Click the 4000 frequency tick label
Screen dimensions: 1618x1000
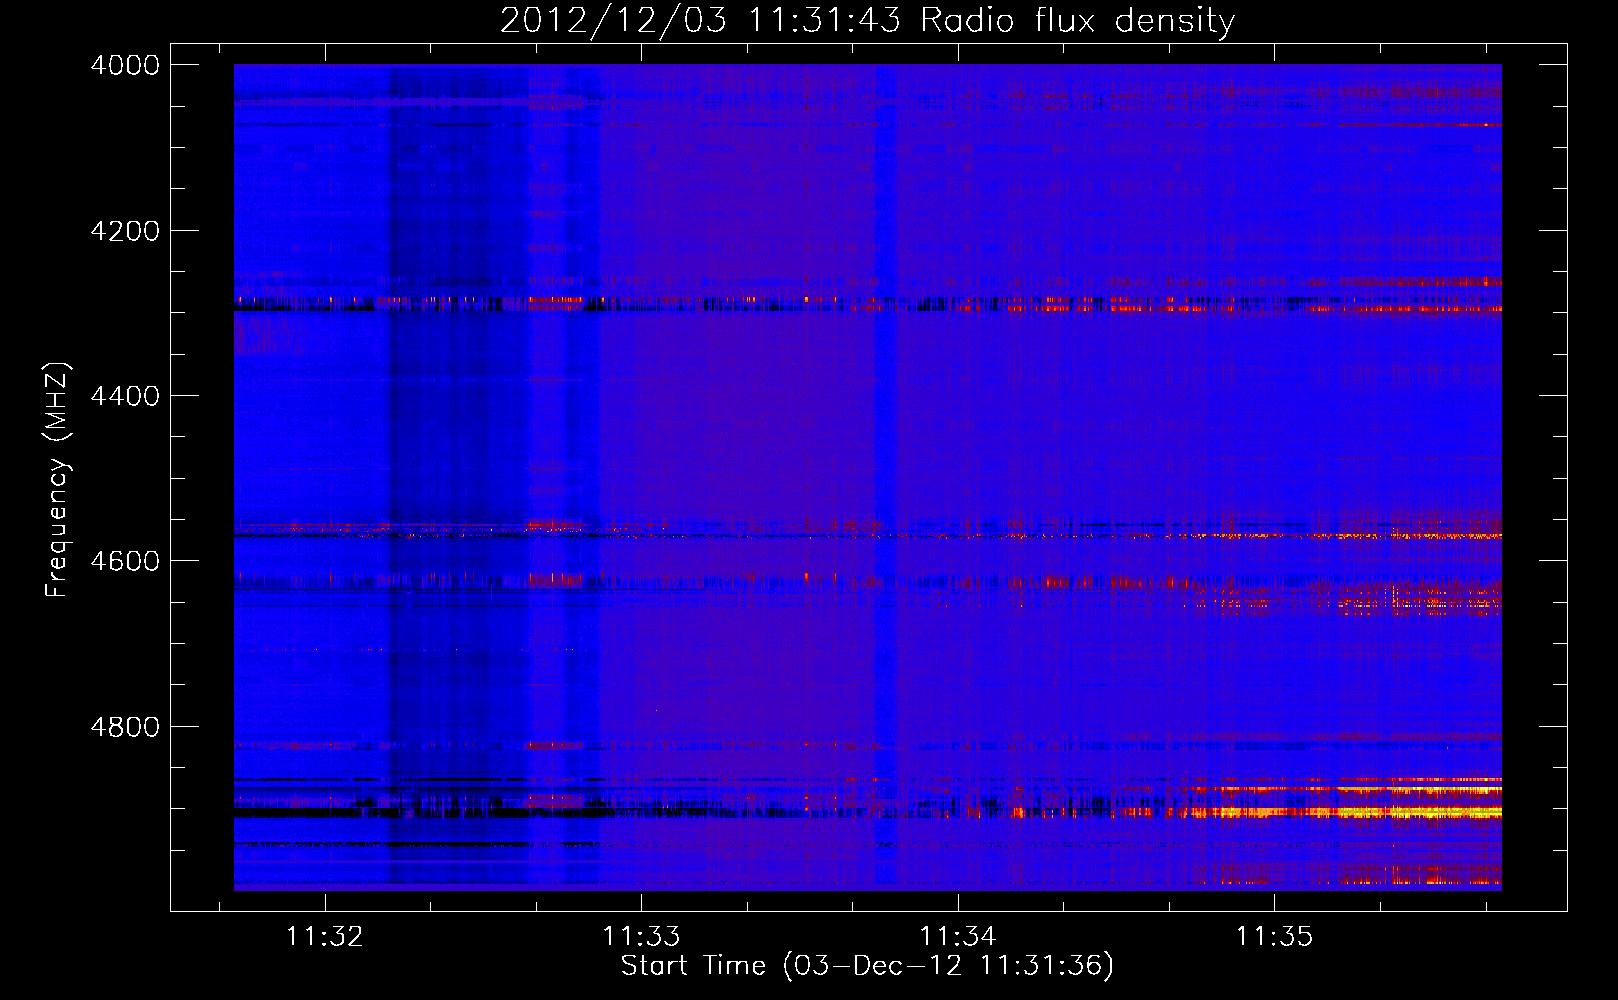[x=125, y=65]
